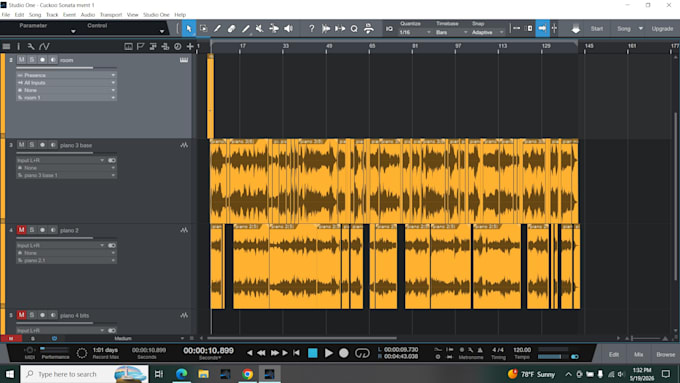This screenshot has width=680, height=383.
Task: Click bar 65 on the timeline ruler
Action: pyautogui.click(x=372, y=46)
